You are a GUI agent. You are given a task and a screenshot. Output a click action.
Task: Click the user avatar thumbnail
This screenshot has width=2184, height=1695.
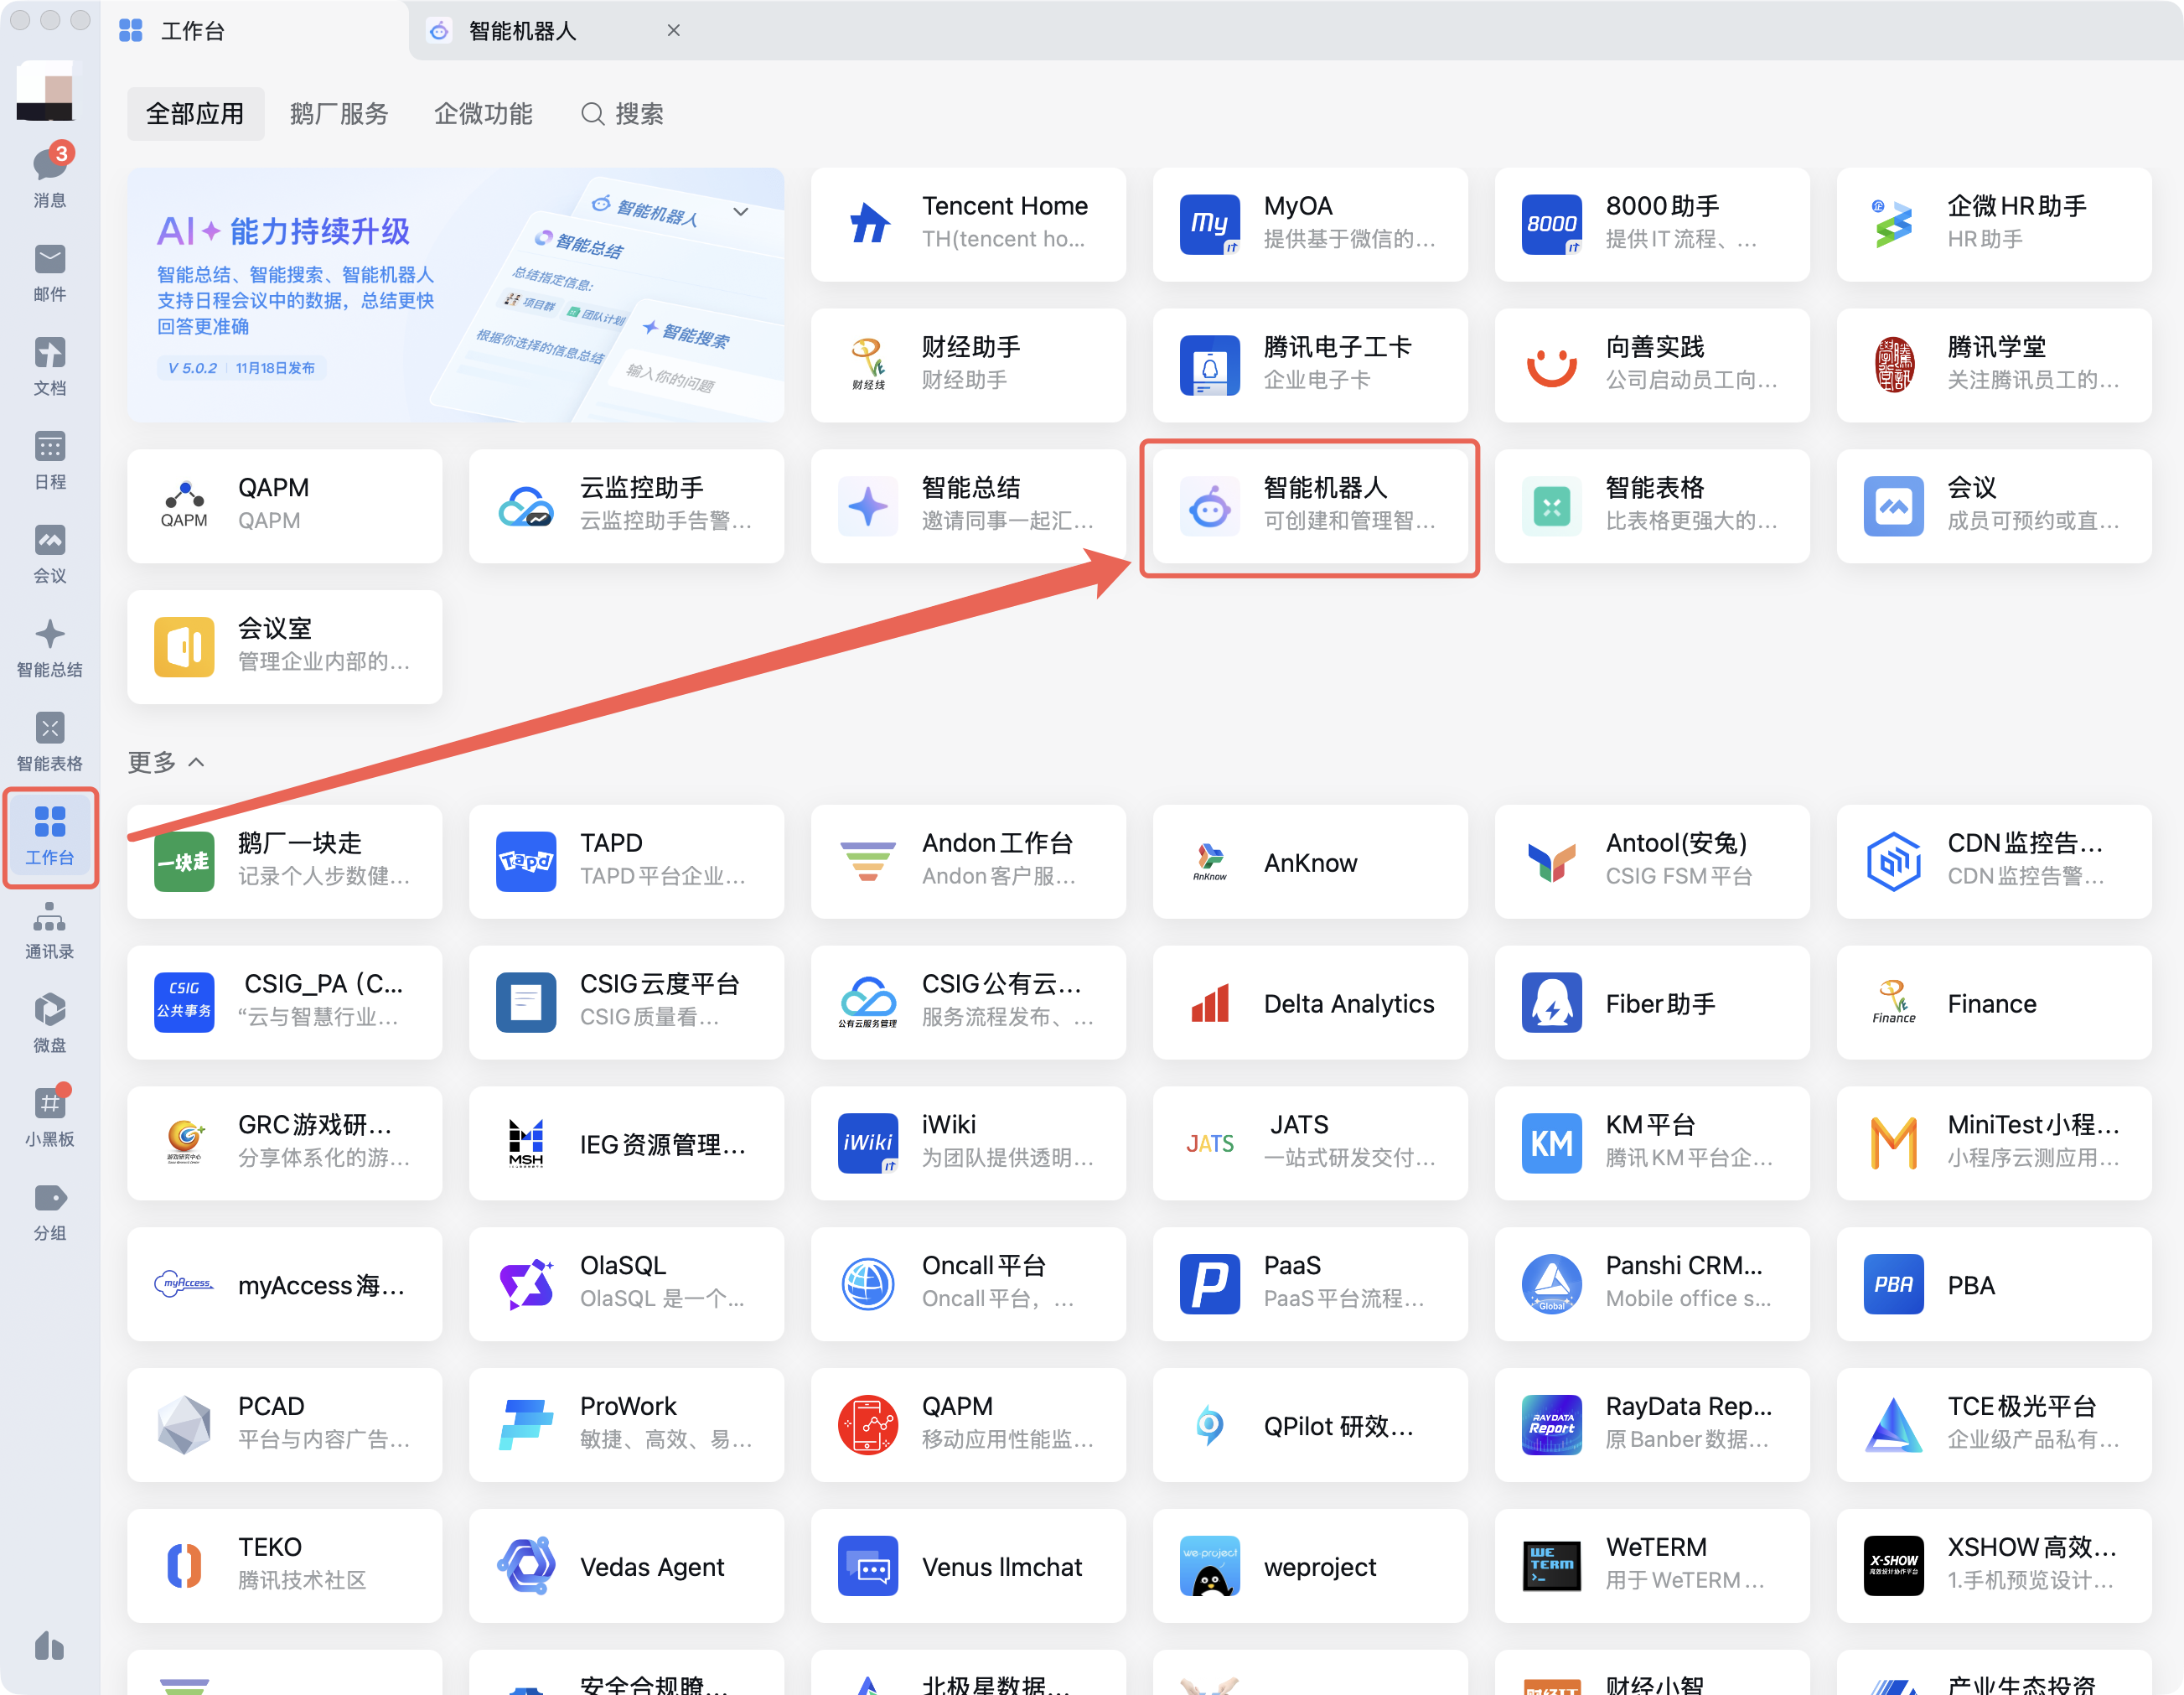coord(45,90)
